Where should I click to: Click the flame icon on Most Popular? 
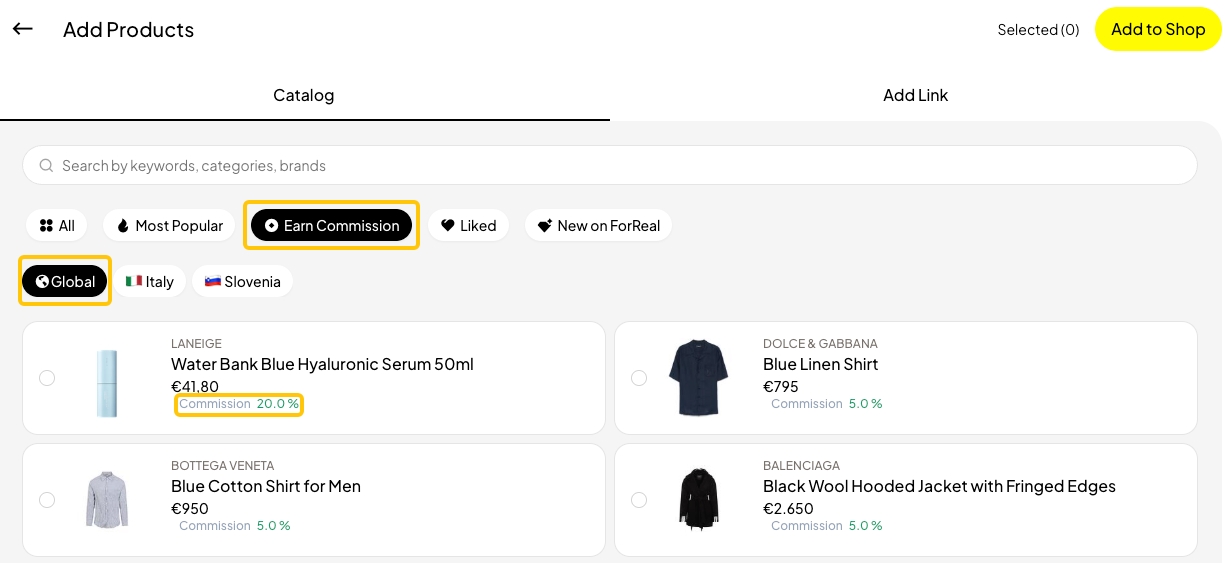click(x=123, y=226)
